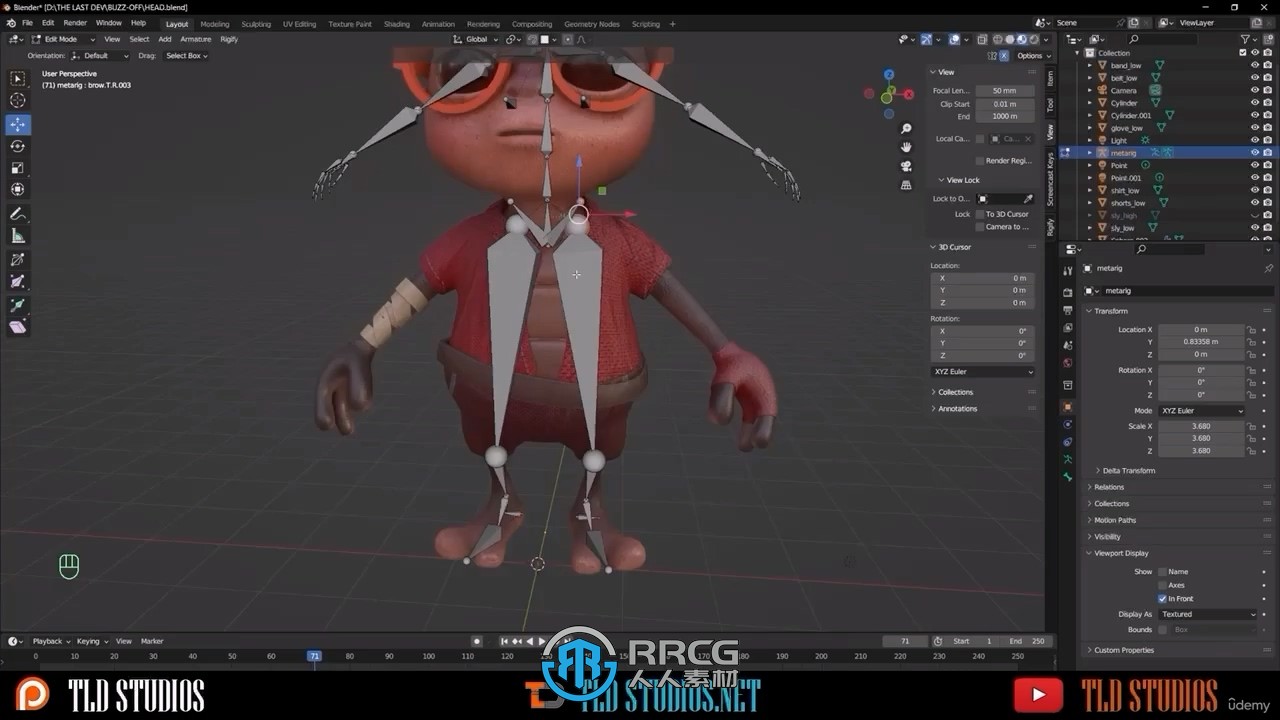This screenshot has height=720, width=1280.
Task: Click the zoom view magnifier icon
Action: click(x=906, y=129)
